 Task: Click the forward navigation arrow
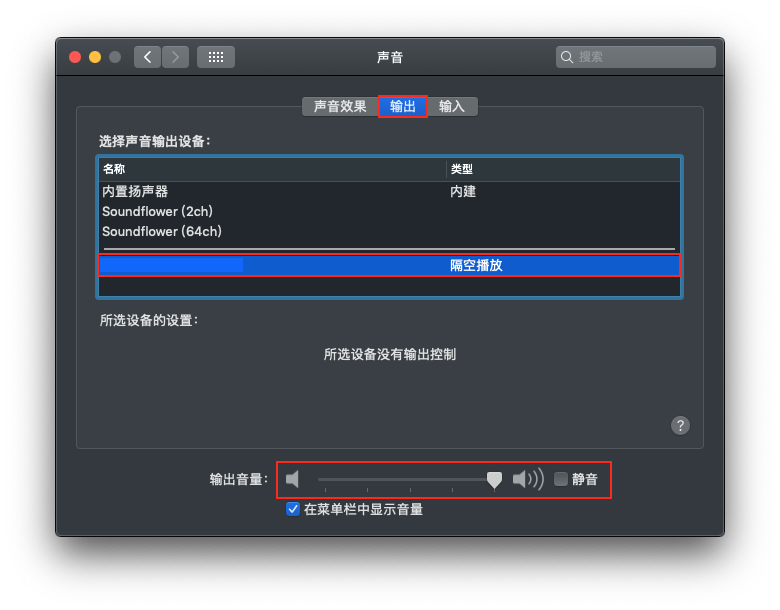[175, 57]
